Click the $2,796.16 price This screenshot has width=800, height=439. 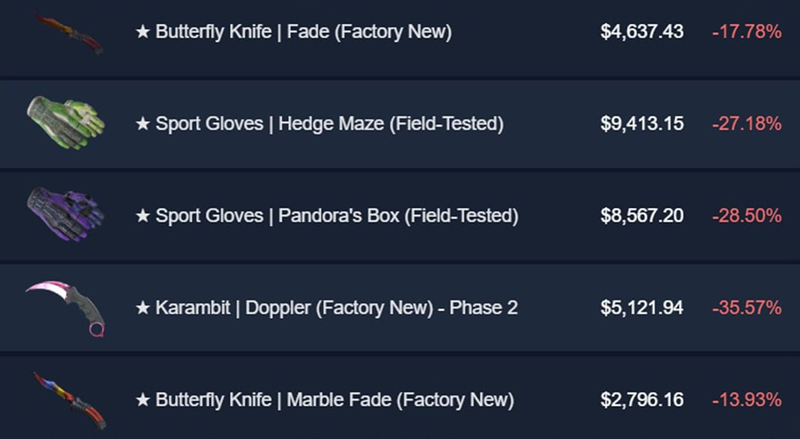tap(642, 400)
